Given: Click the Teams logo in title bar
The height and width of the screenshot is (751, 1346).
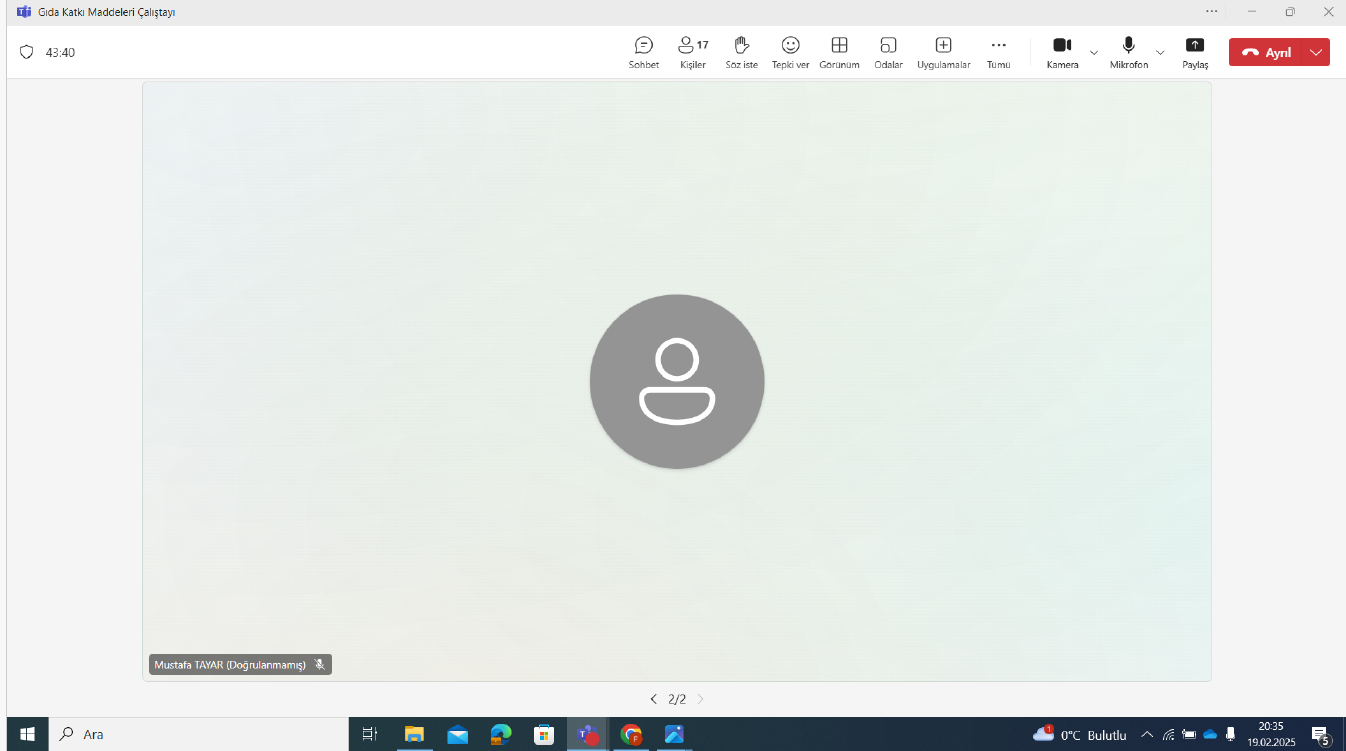Looking at the screenshot, I should (24, 11).
